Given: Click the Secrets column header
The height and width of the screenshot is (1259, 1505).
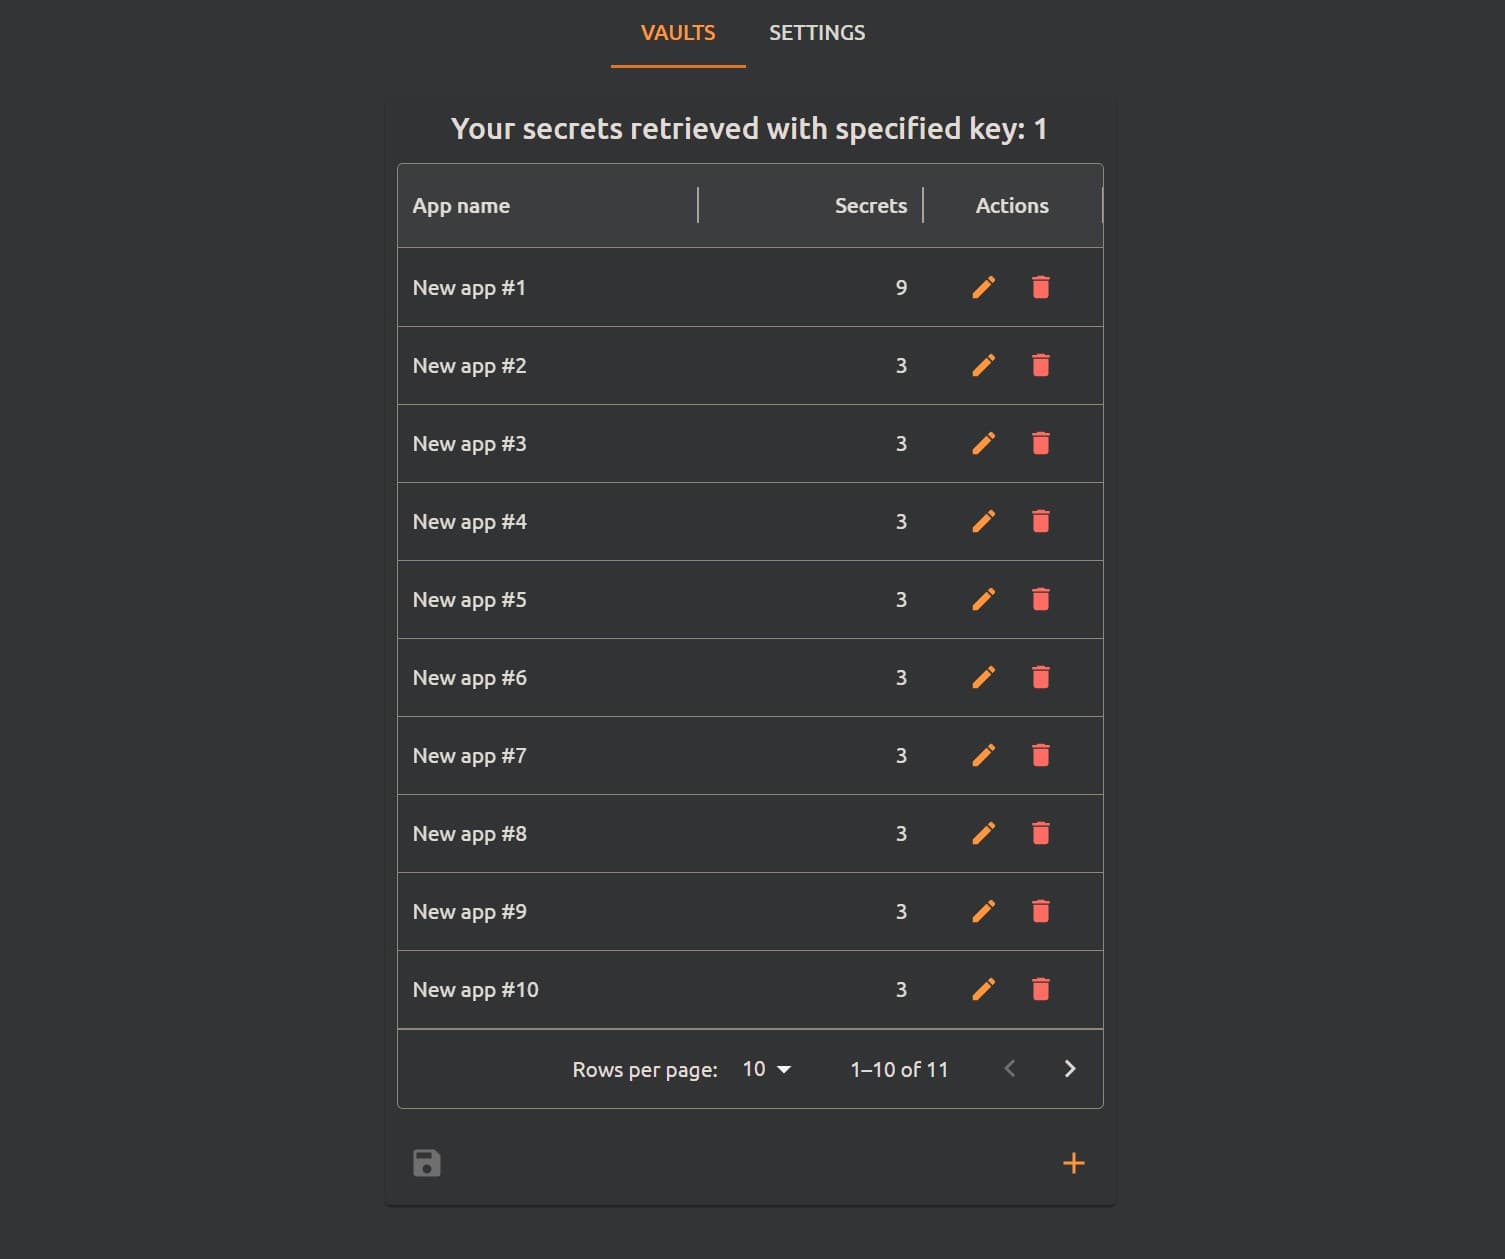Looking at the screenshot, I should (870, 205).
